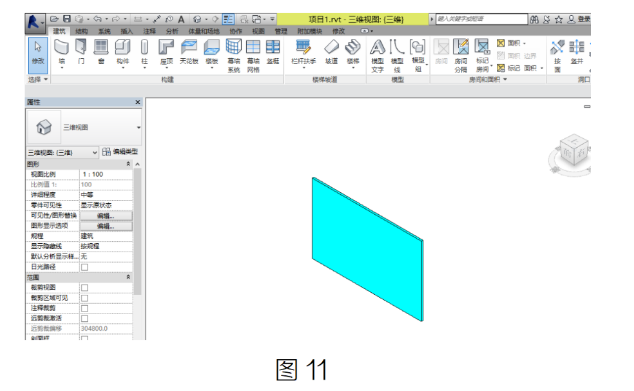Image resolution: width=634 pixels, height=391 pixels.
Task: Switch to the Systems (系统) ribbon tab
Action: [104, 31]
